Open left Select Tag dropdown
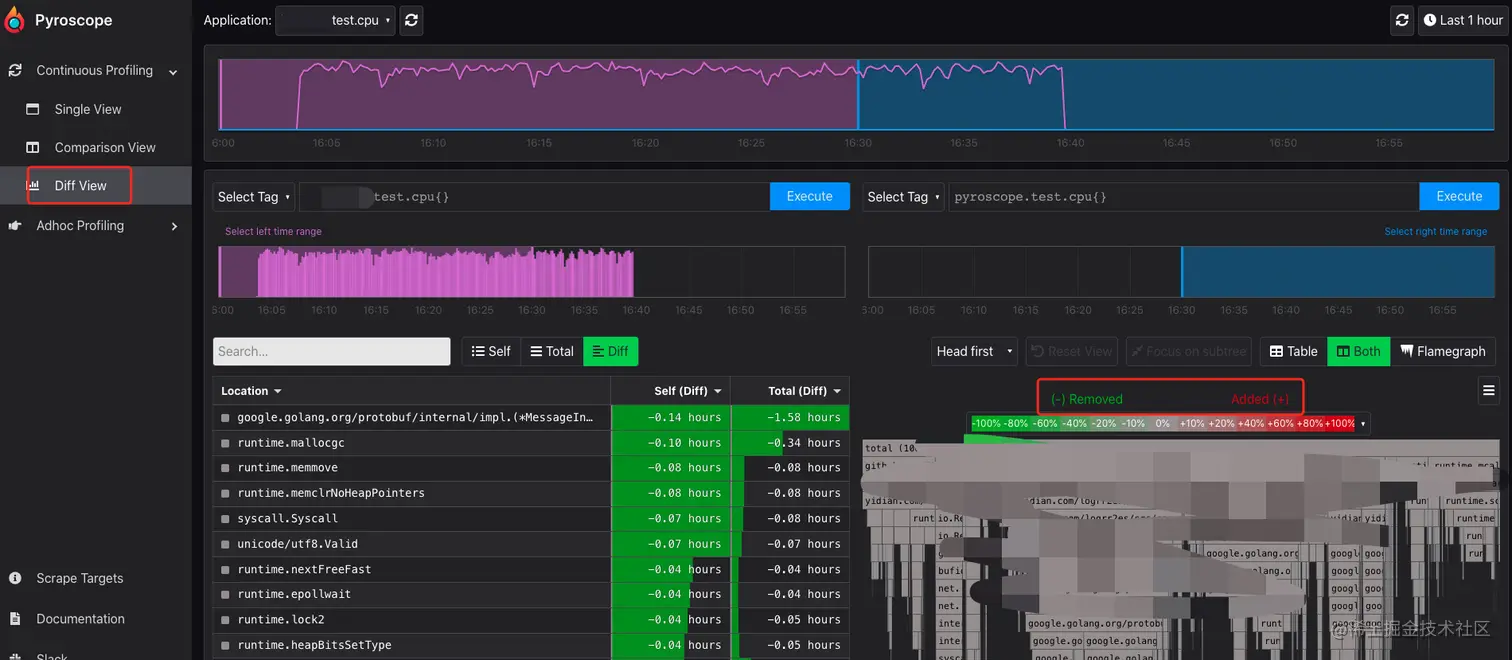1512x660 pixels. click(x=253, y=196)
